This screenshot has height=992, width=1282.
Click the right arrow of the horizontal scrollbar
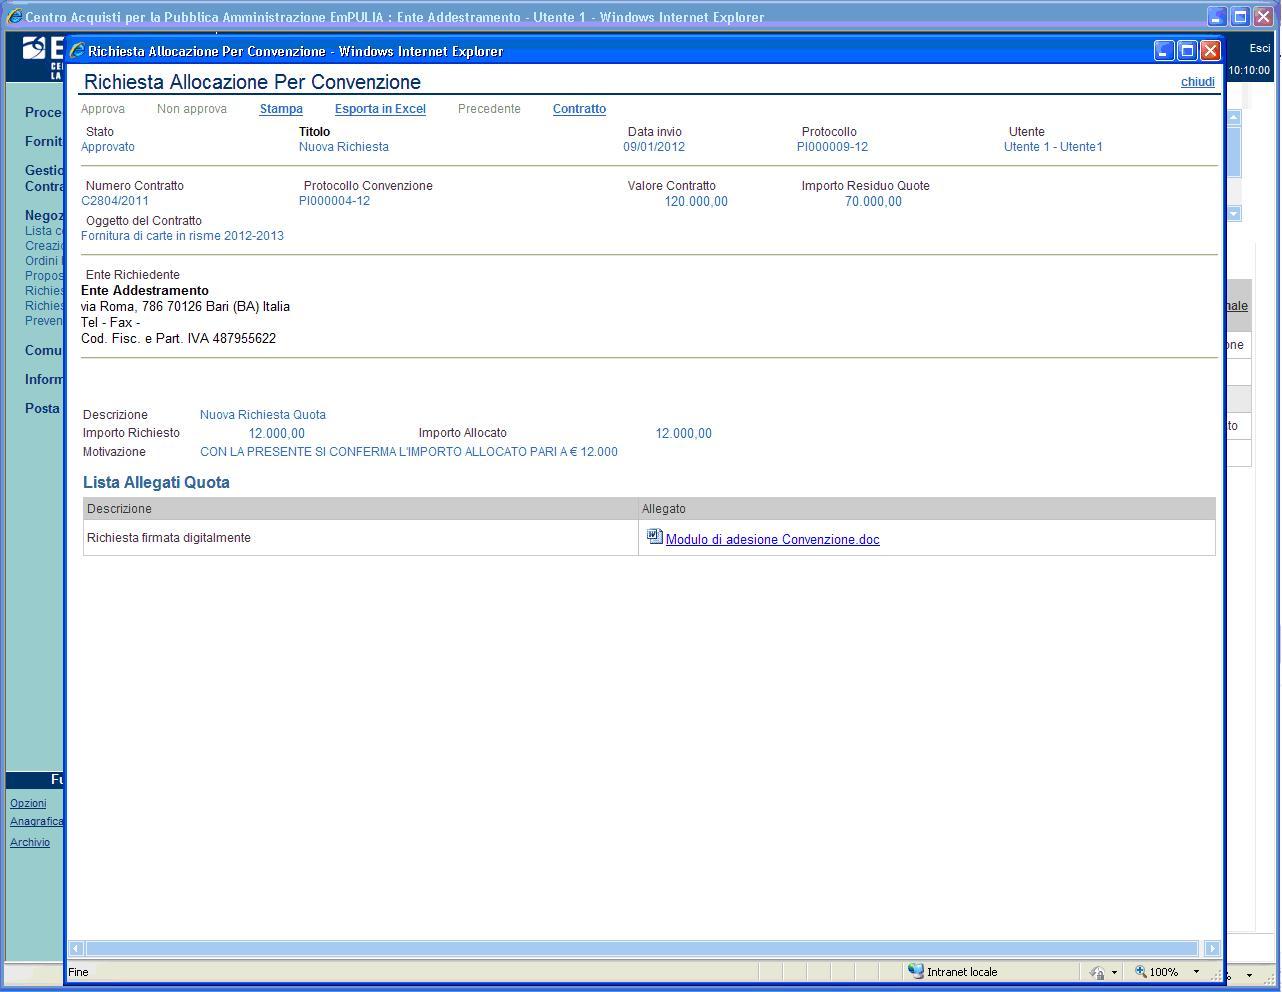coord(1212,948)
